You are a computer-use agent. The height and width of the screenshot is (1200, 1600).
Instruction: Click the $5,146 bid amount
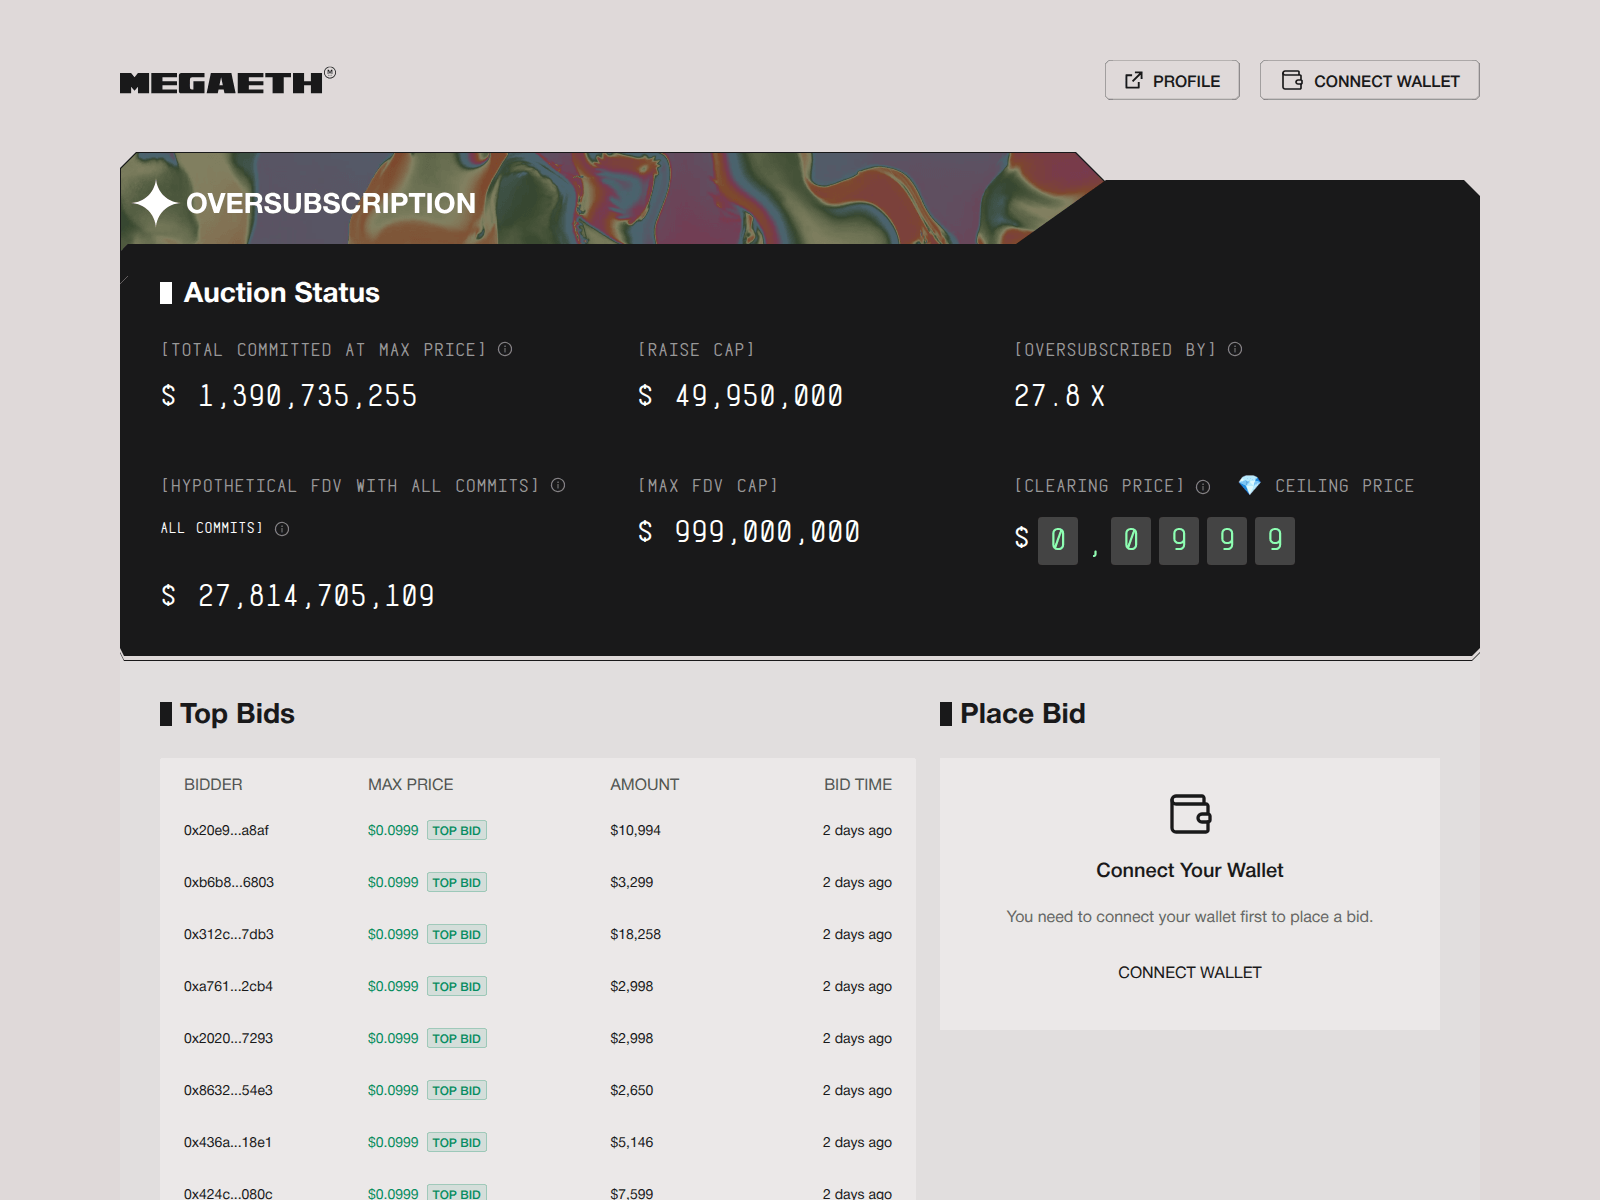pyautogui.click(x=632, y=1142)
